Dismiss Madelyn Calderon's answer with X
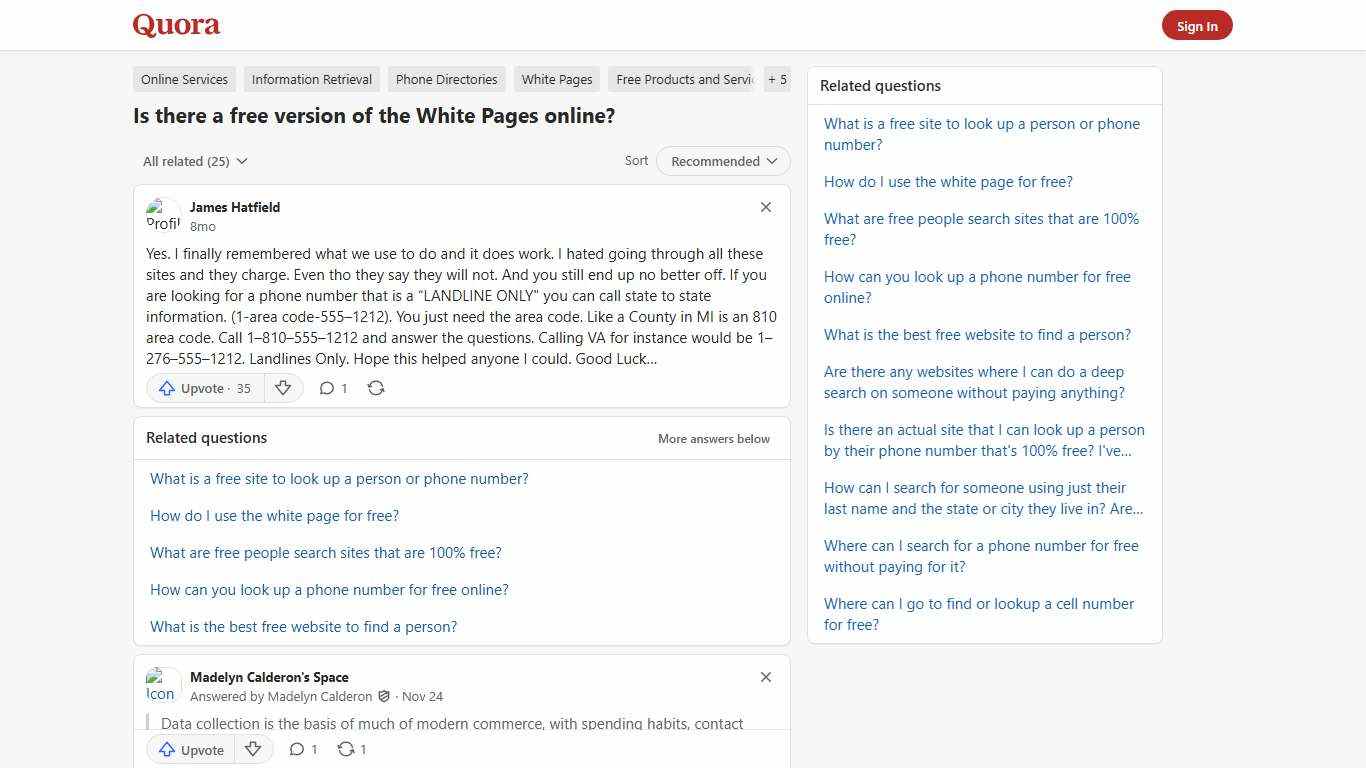Image resolution: width=1366 pixels, height=768 pixels. pyautogui.click(x=766, y=677)
